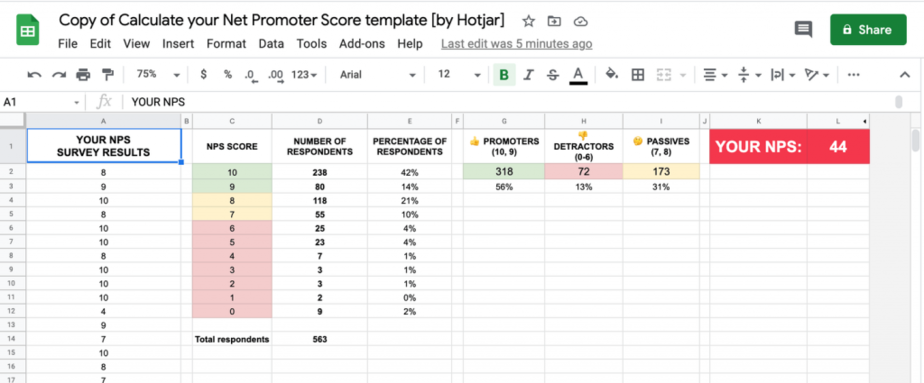This screenshot has height=383, width=924.
Task: Open the borders grid icon
Action: click(638, 75)
